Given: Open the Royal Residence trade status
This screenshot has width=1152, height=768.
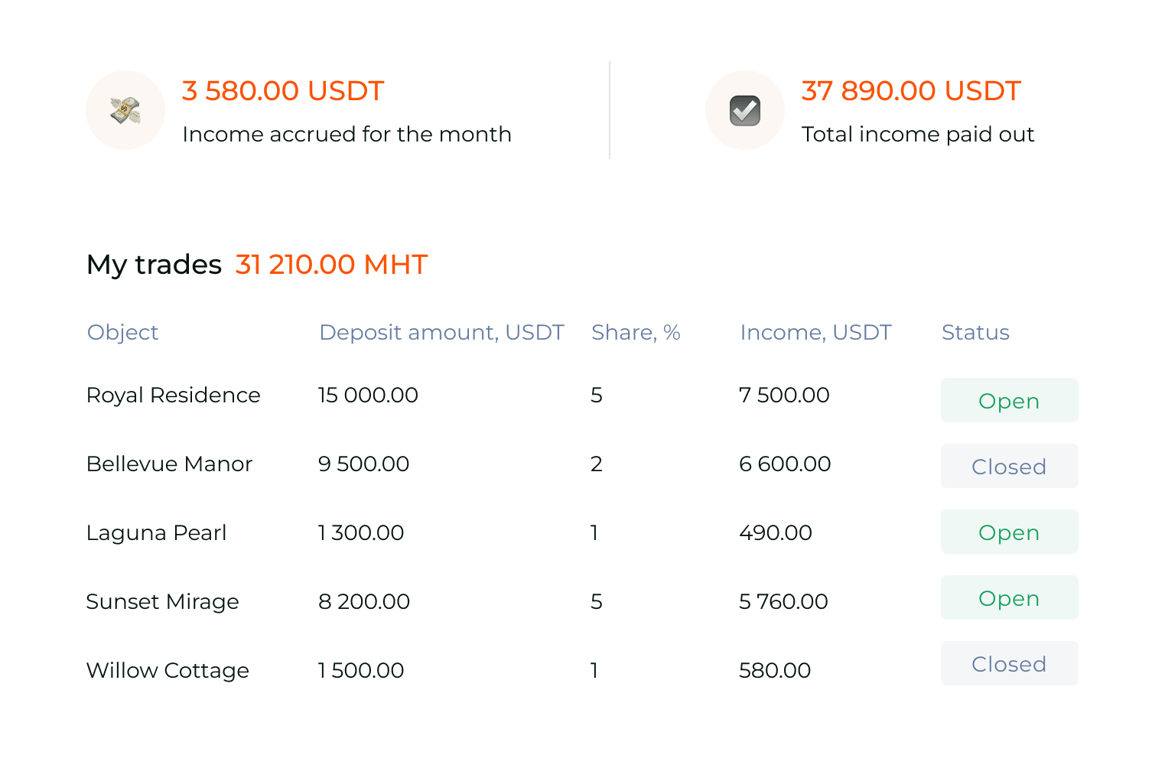Looking at the screenshot, I should point(1009,400).
